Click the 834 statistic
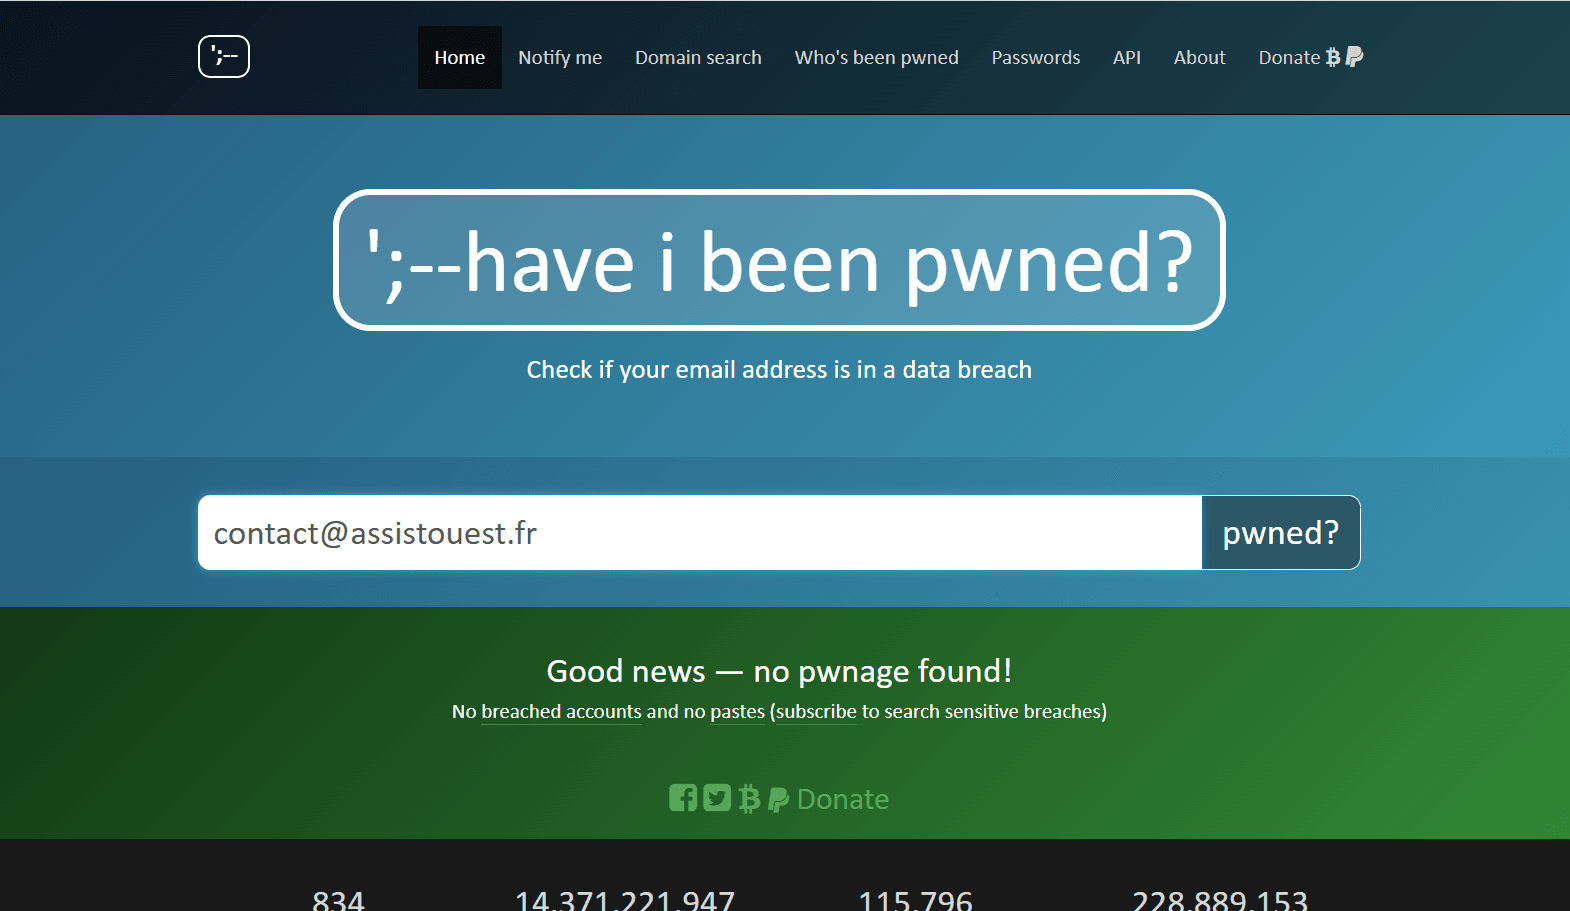 click(338, 900)
